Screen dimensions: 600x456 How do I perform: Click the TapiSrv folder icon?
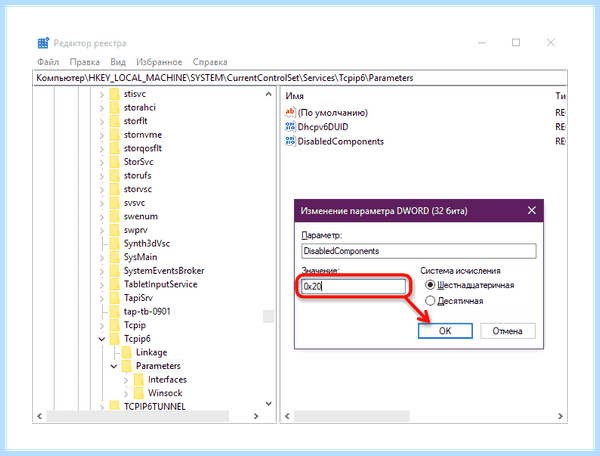point(114,298)
